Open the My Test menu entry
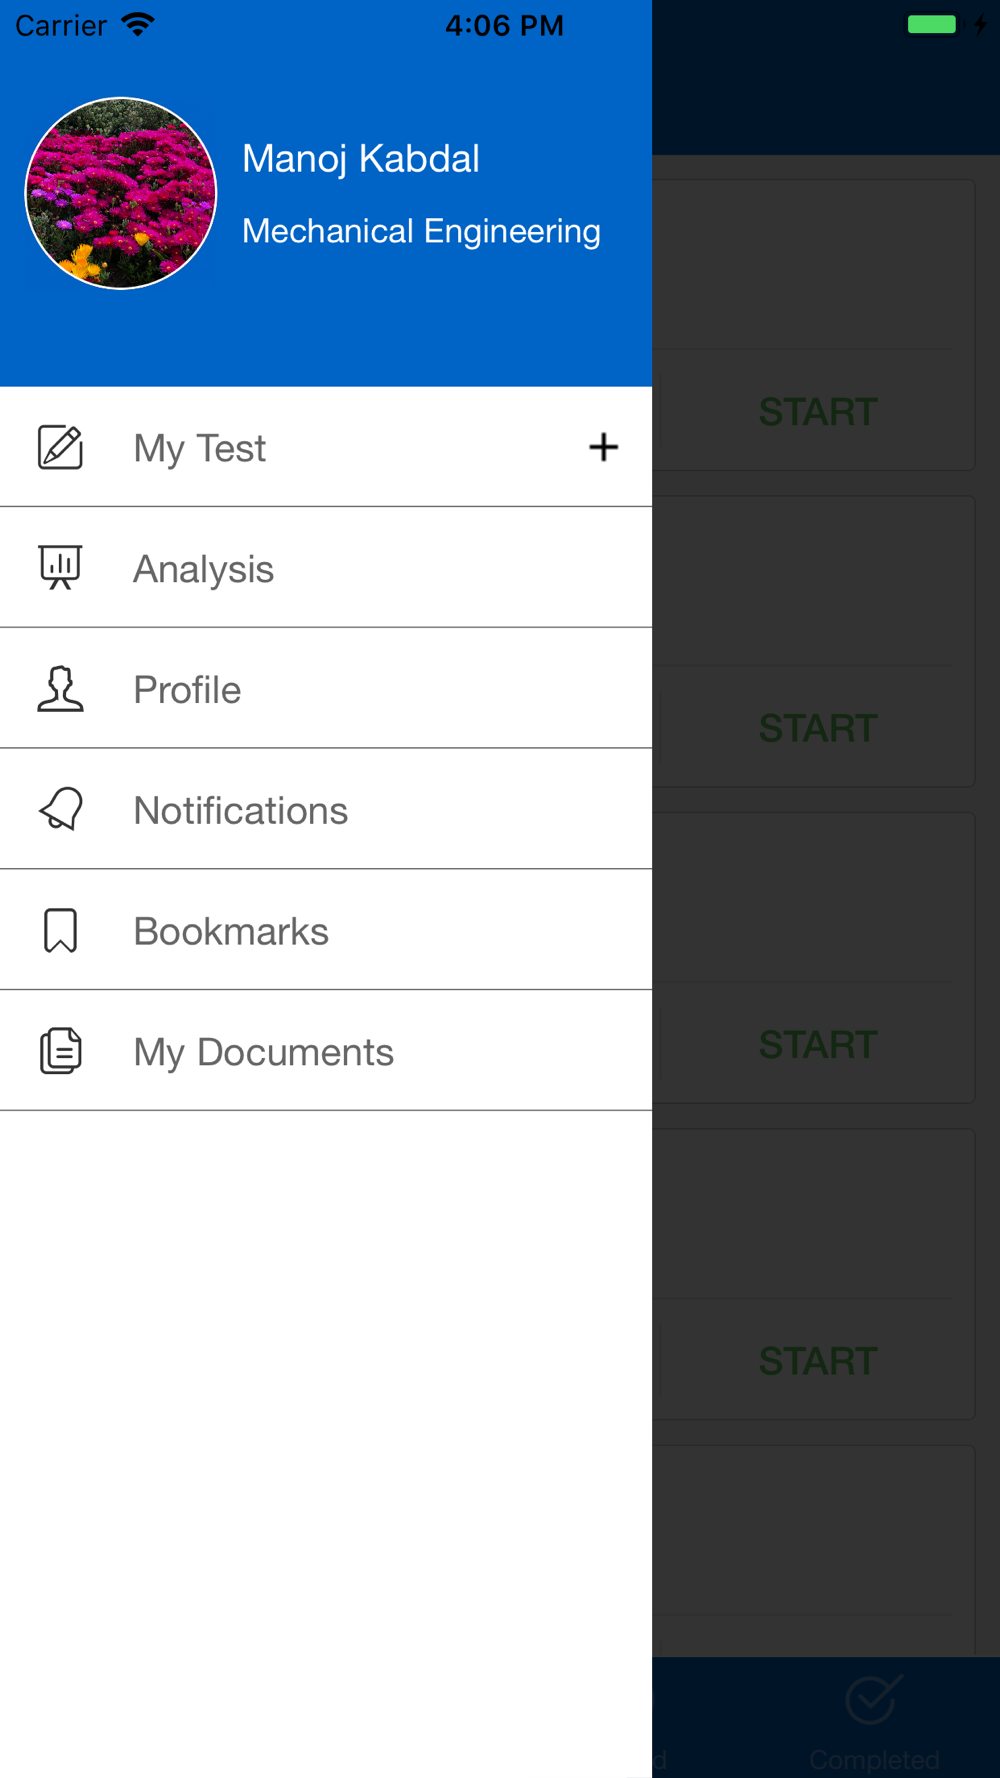The width and height of the screenshot is (1000, 1778). 326,447
